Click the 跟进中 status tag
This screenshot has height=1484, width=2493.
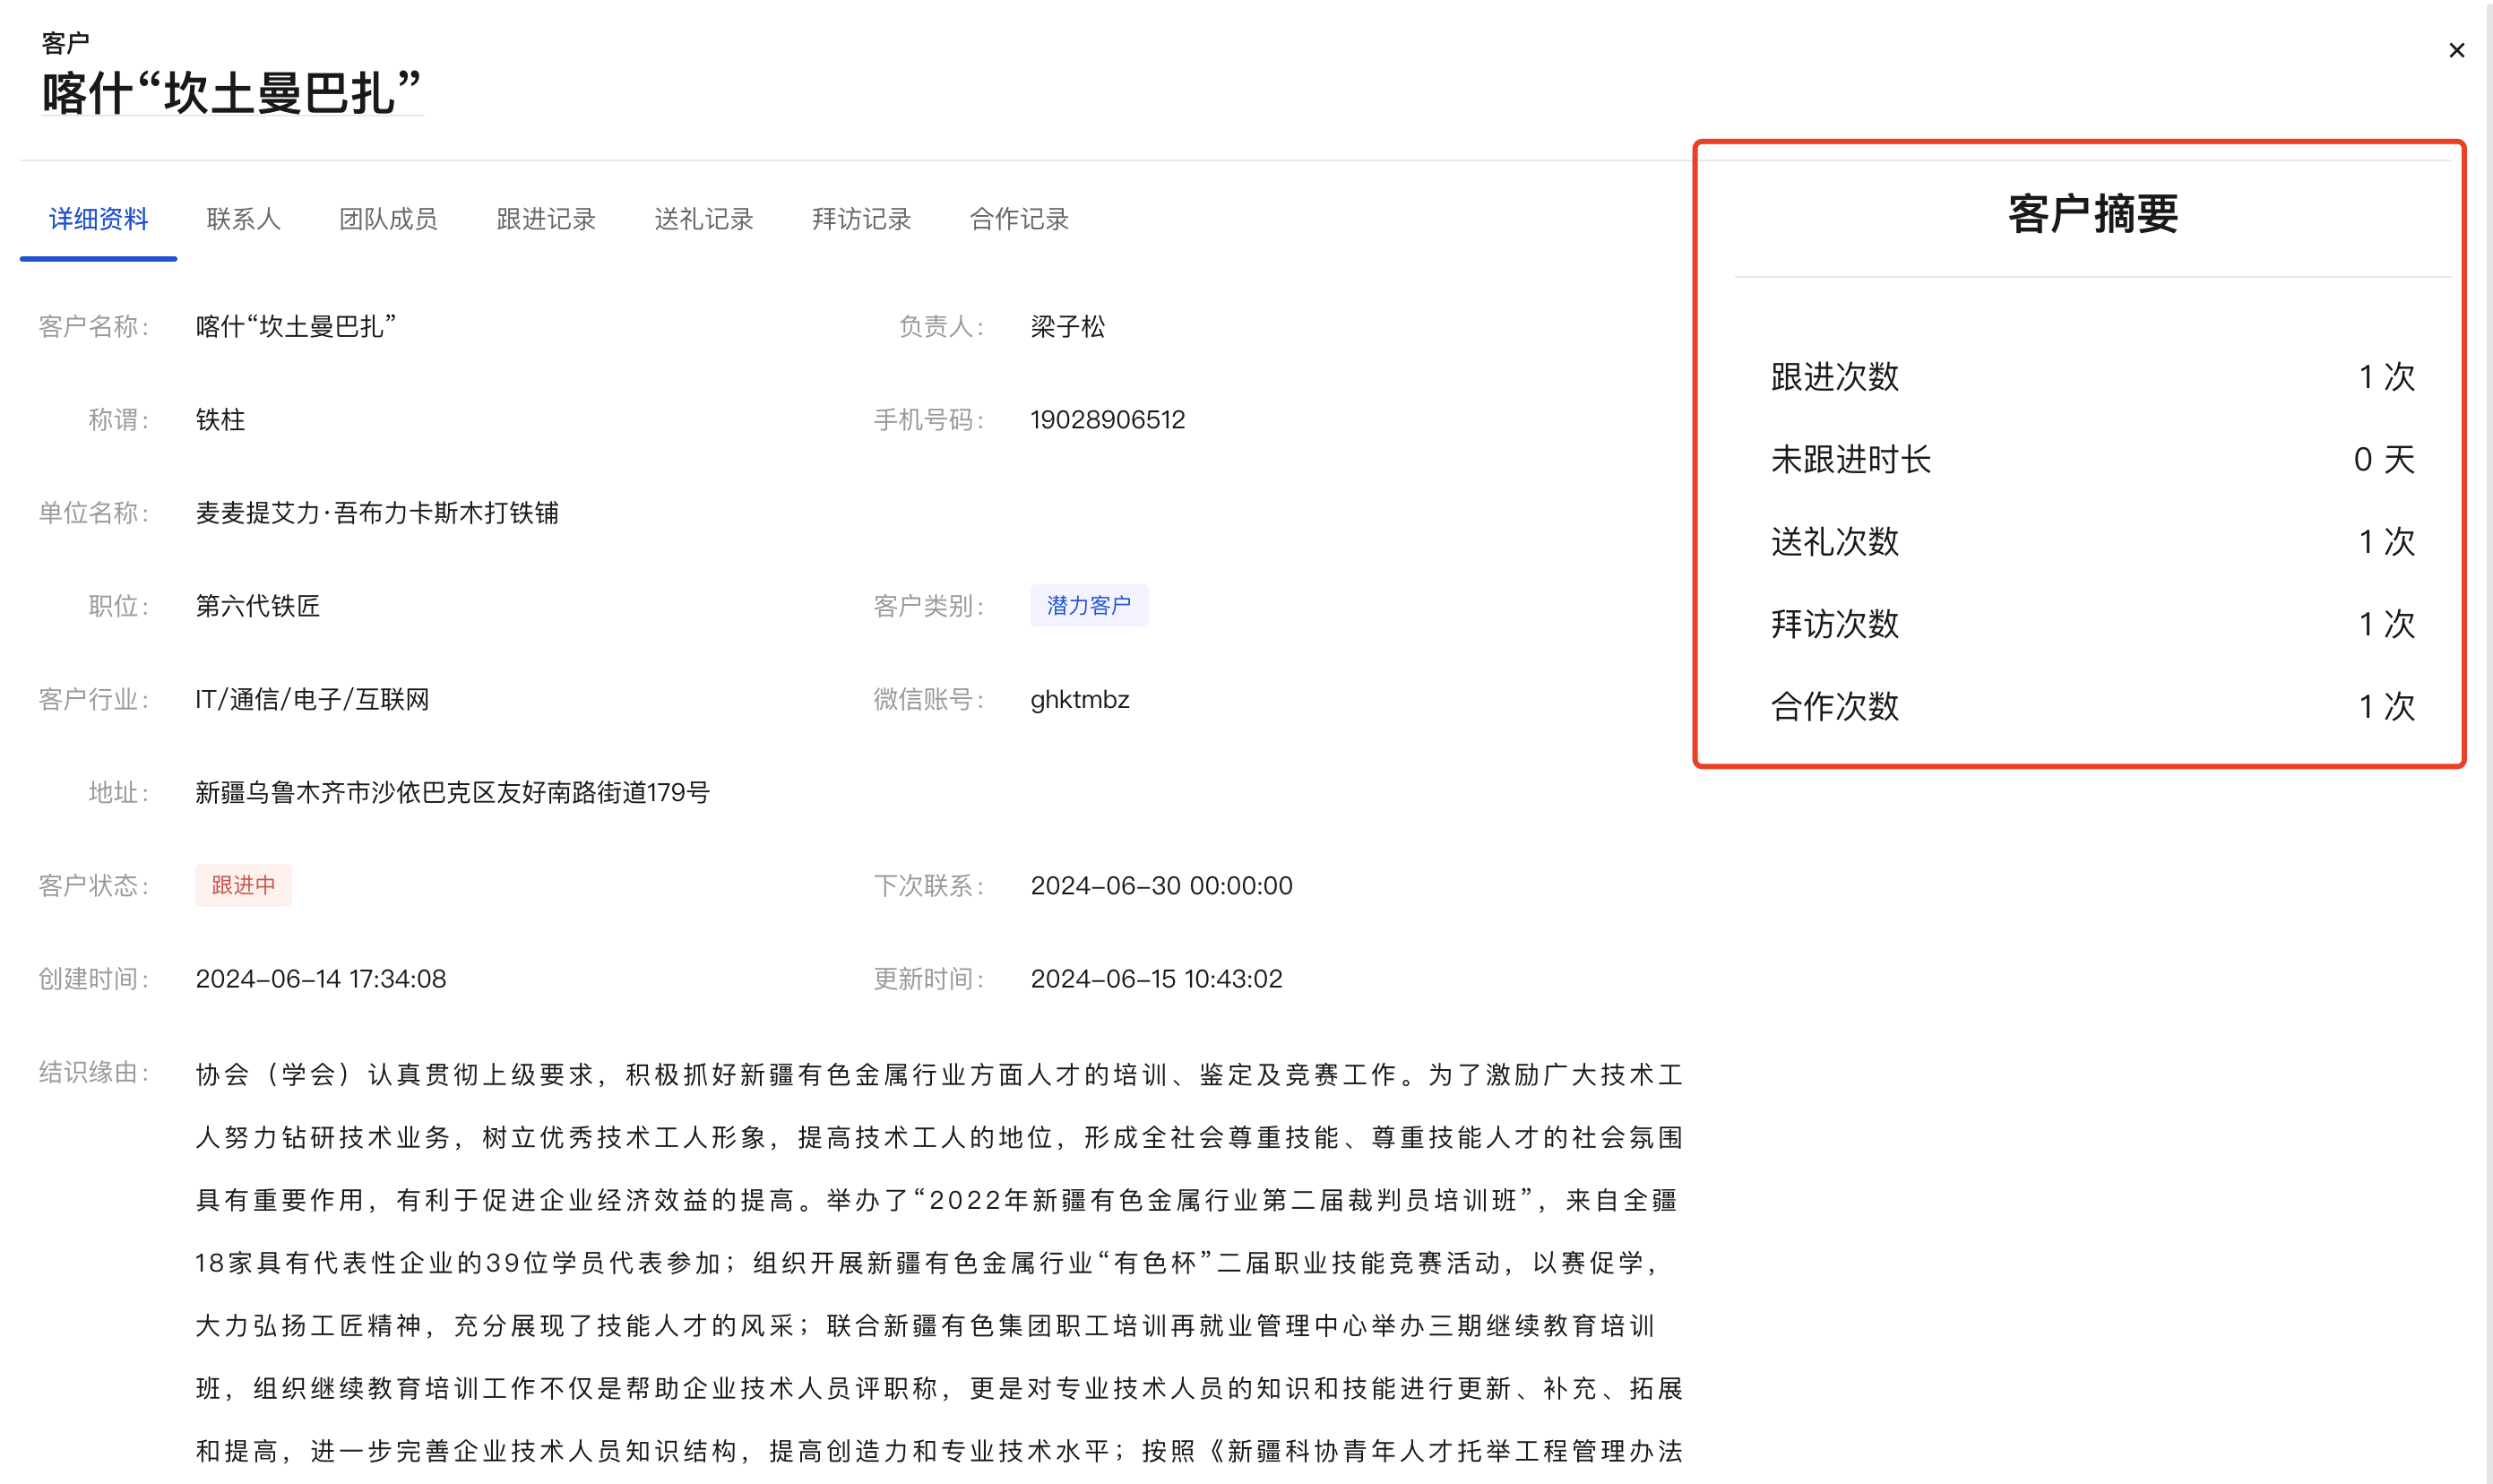(x=243, y=886)
